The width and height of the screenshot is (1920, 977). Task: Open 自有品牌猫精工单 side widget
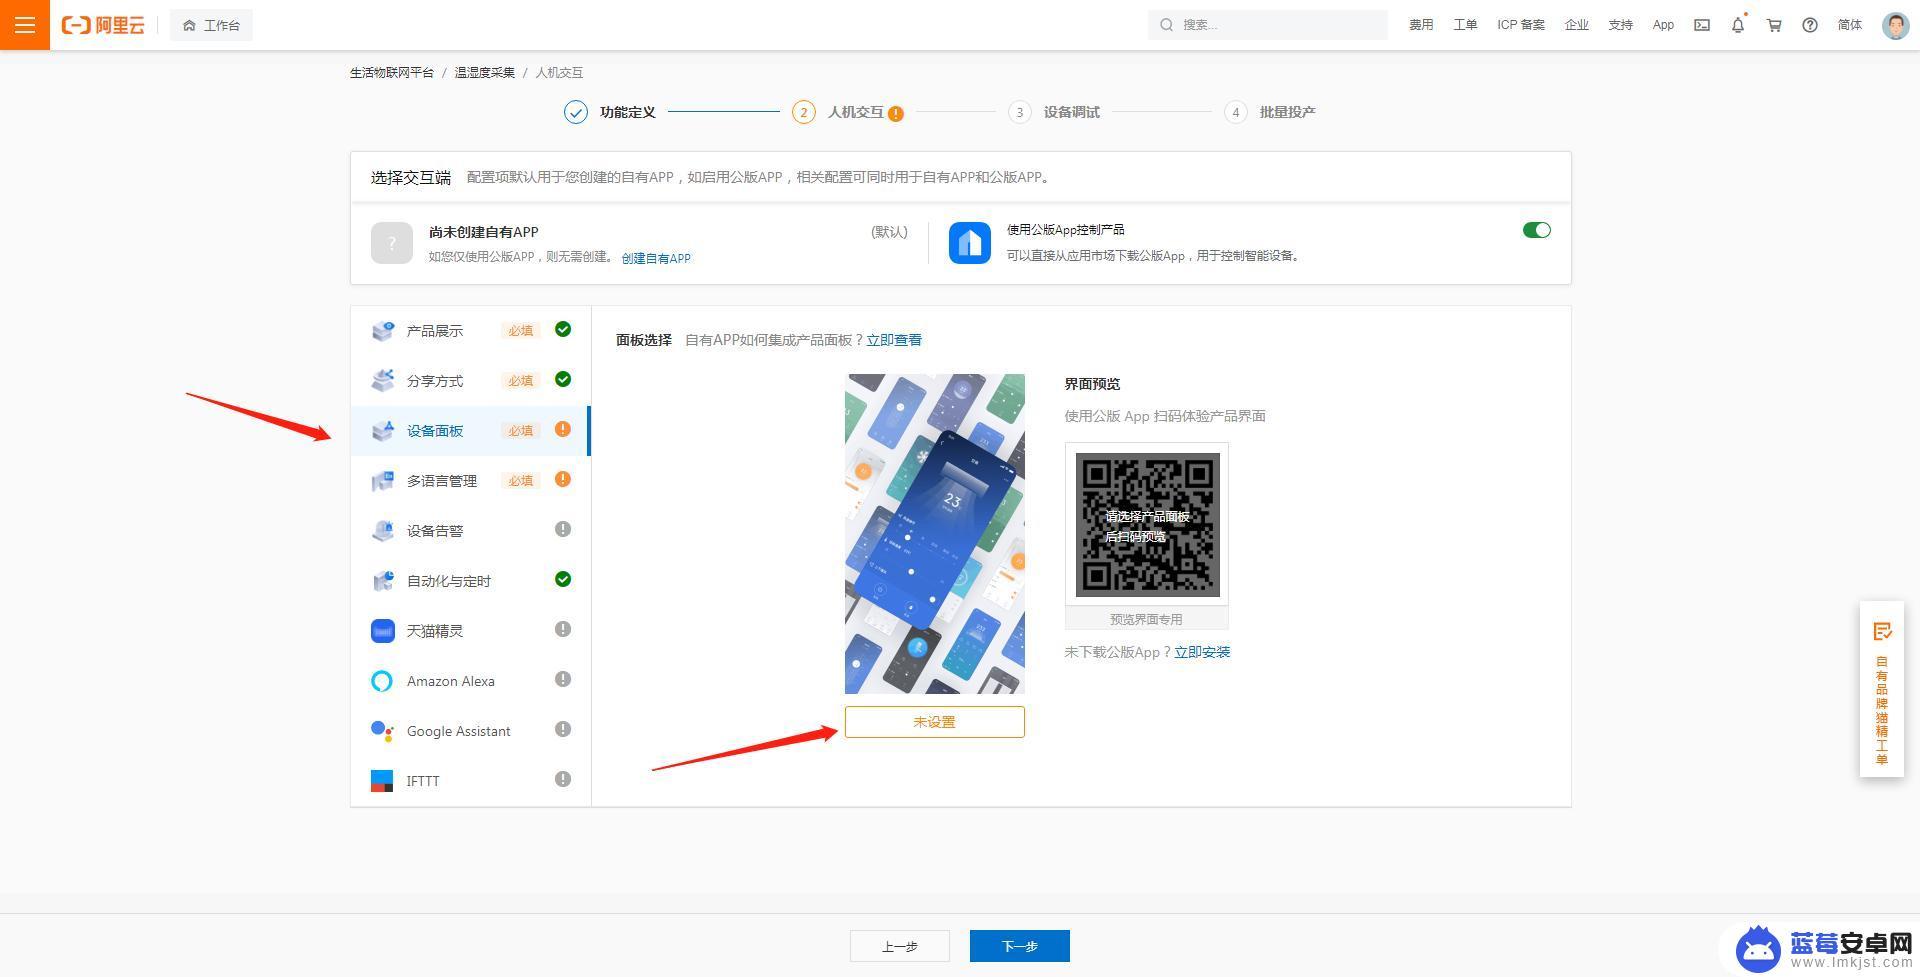click(1882, 691)
